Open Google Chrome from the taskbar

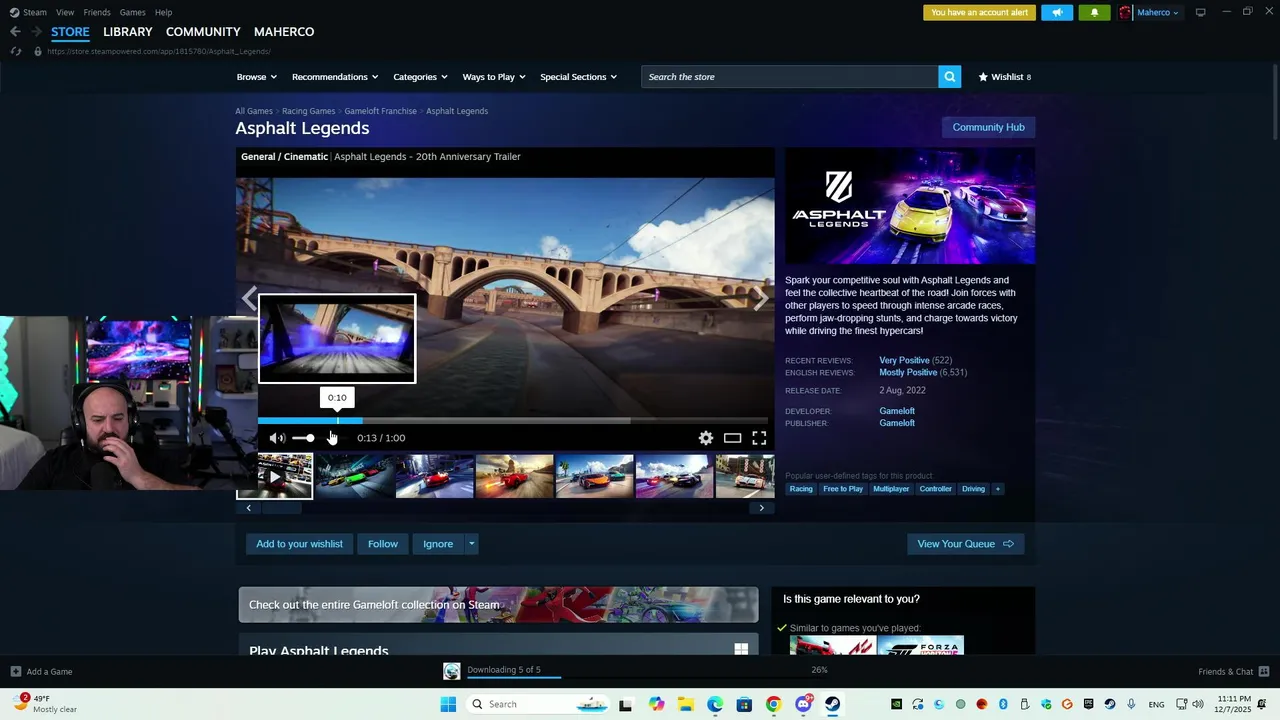[773, 704]
